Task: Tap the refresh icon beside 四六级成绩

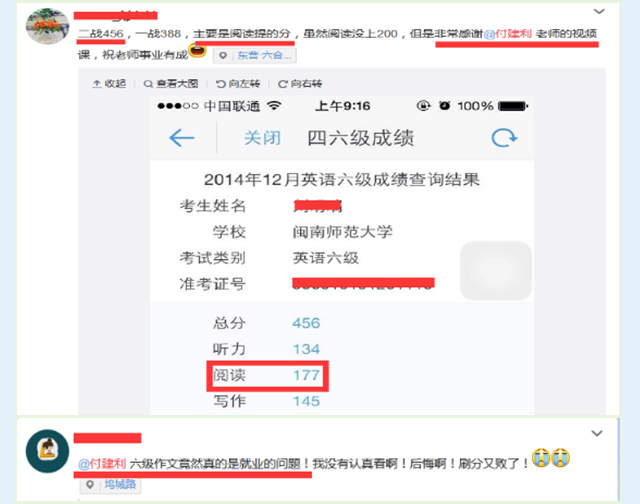Action: [504, 138]
